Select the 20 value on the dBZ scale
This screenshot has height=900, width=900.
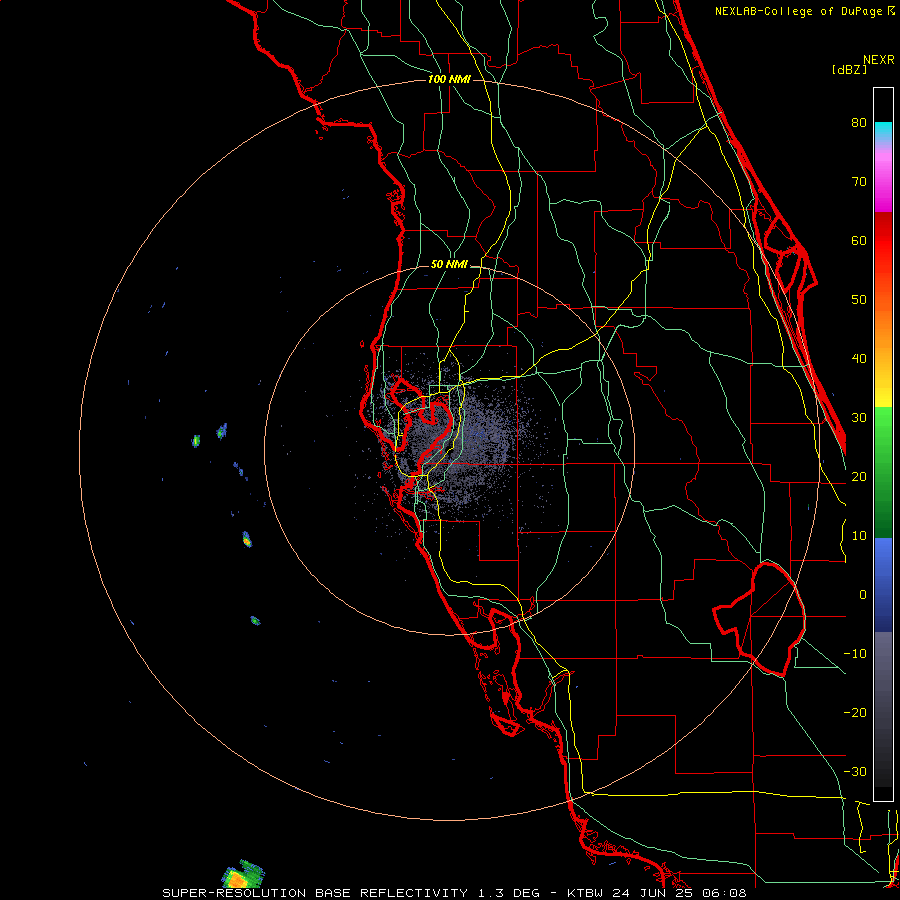click(x=859, y=476)
